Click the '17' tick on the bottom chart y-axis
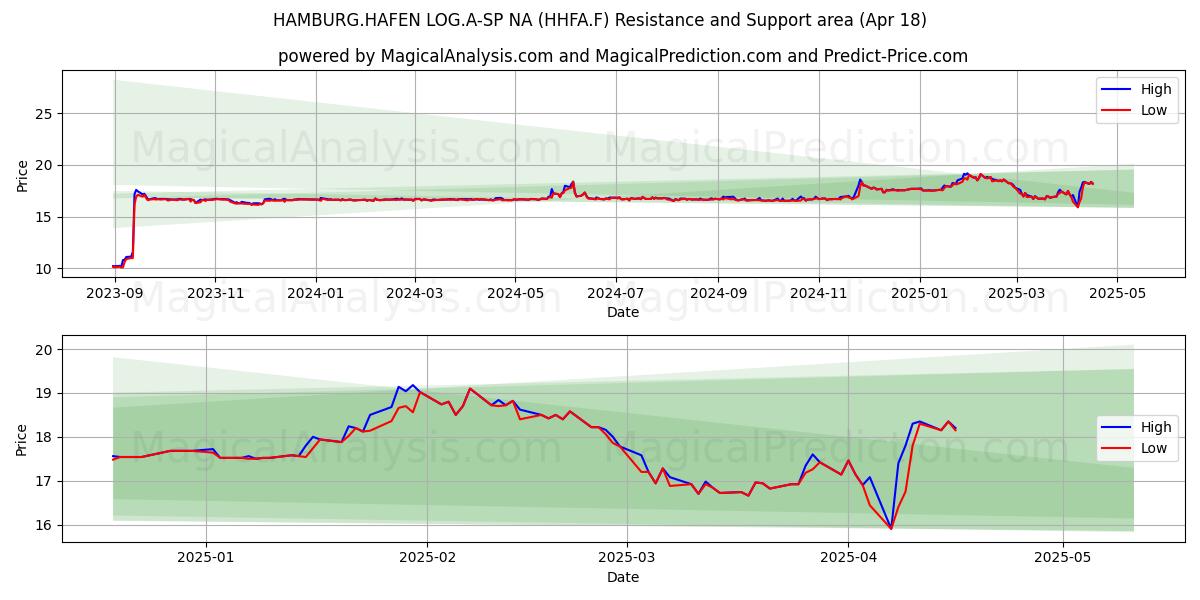 pyautogui.click(x=45, y=481)
